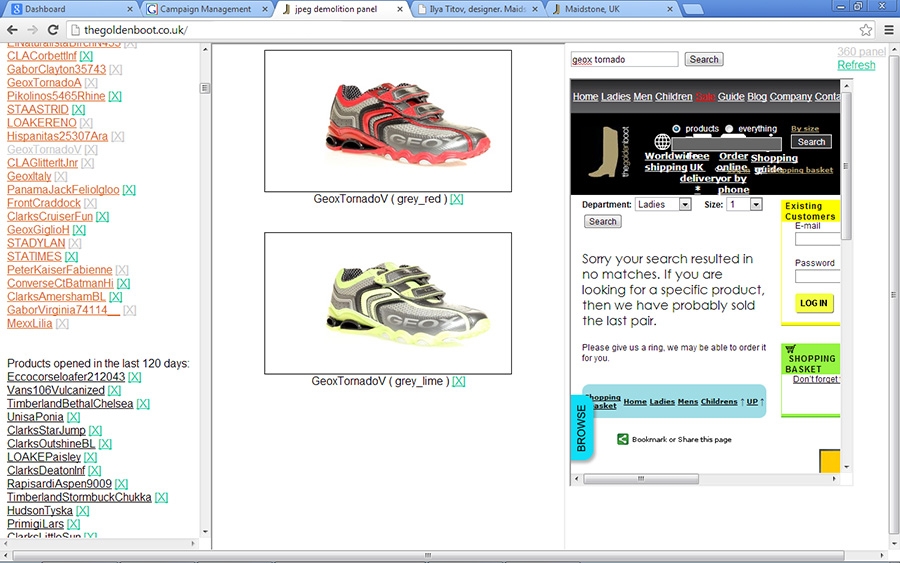Open the Size dropdown
The width and height of the screenshot is (900, 563).
(744, 204)
